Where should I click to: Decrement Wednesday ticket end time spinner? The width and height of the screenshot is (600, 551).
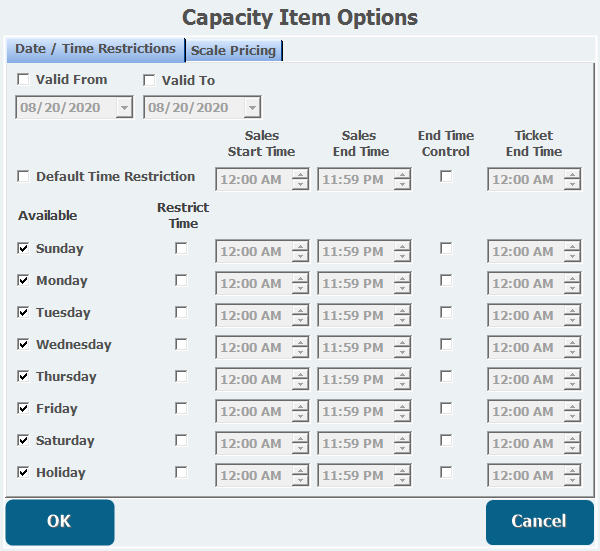(572, 353)
